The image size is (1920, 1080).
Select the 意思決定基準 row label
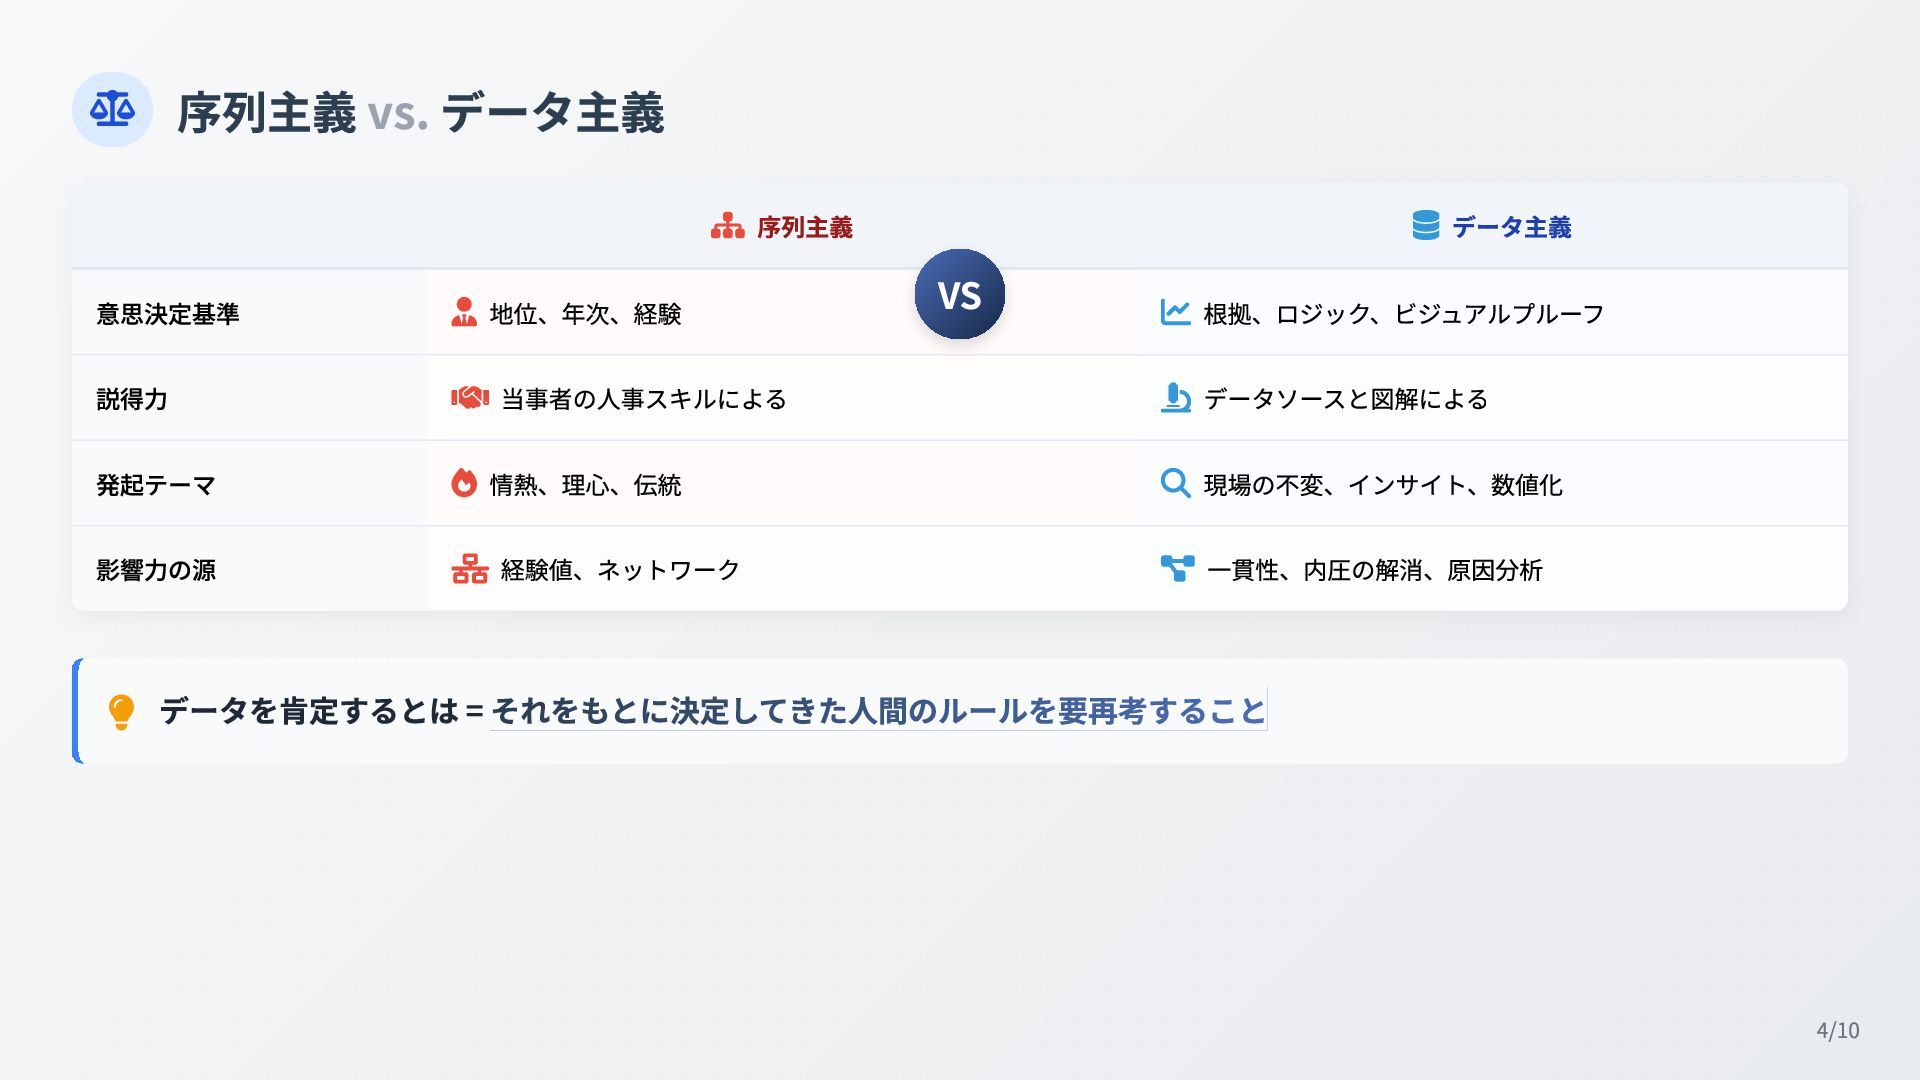point(168,313)
